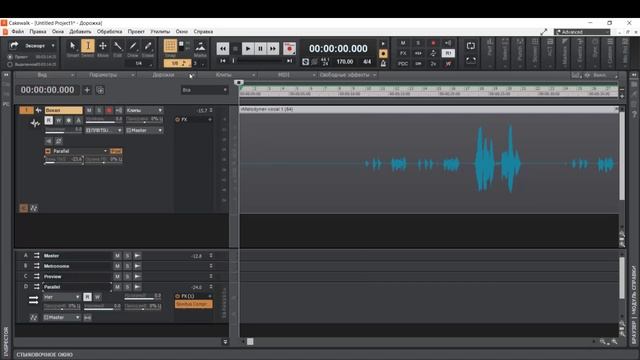
Task: Open the track filter dropdown showing Все
Action: (x=204, y=90)
